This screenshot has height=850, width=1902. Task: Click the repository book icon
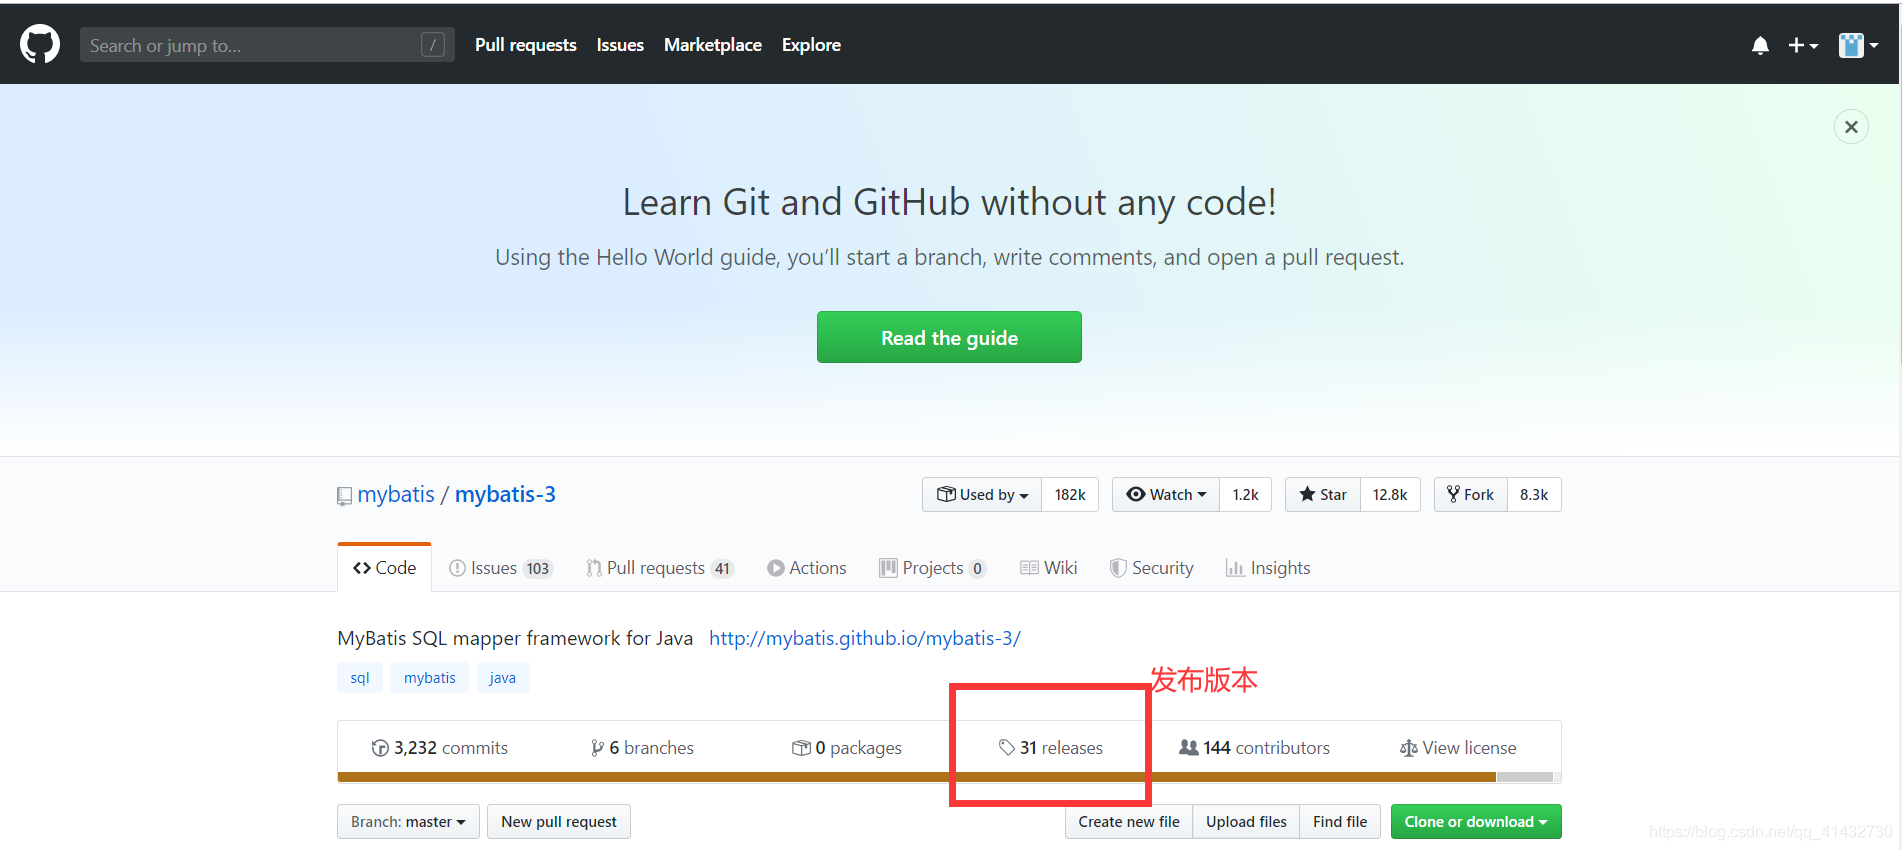click(x=344, y=496)
